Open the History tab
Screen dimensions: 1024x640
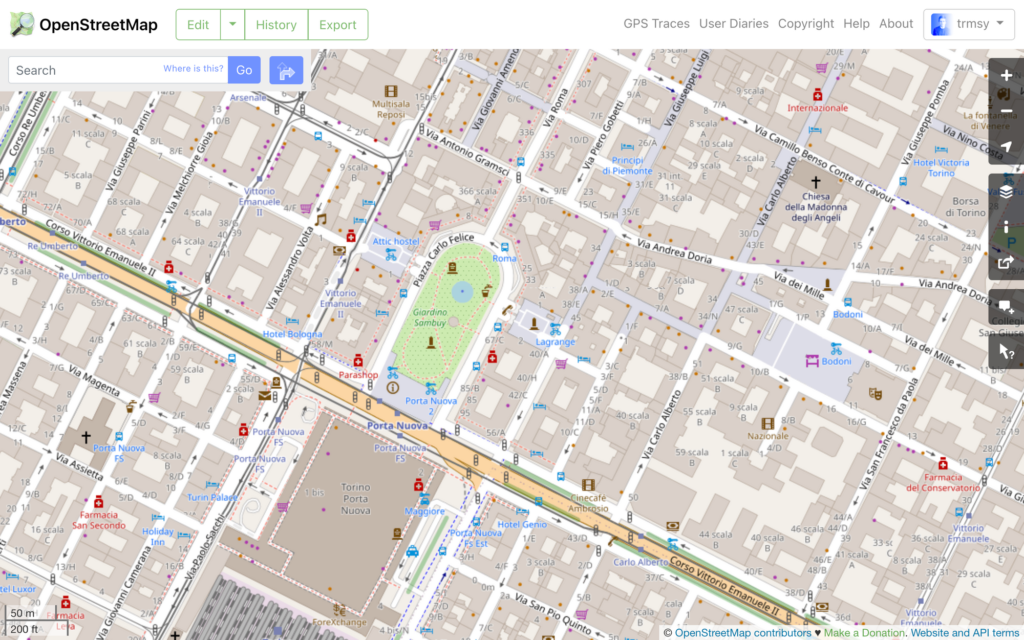click(x=276, y=24)
